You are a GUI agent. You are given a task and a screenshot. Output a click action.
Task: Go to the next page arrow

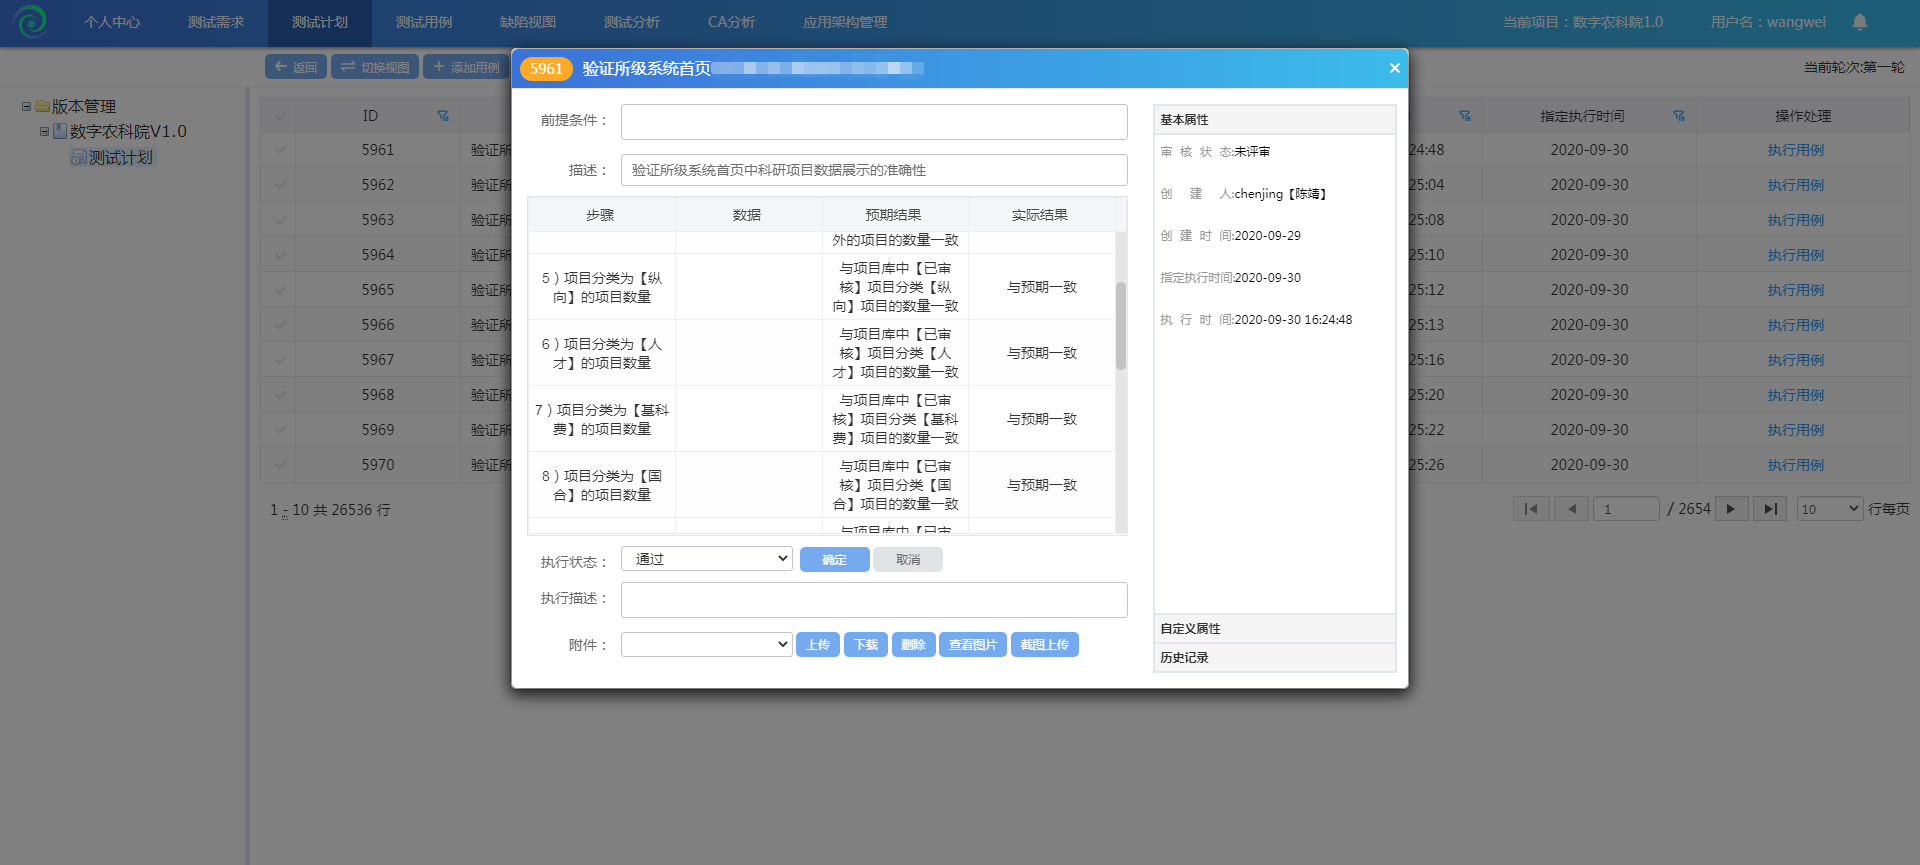[x=1731, y=509]
